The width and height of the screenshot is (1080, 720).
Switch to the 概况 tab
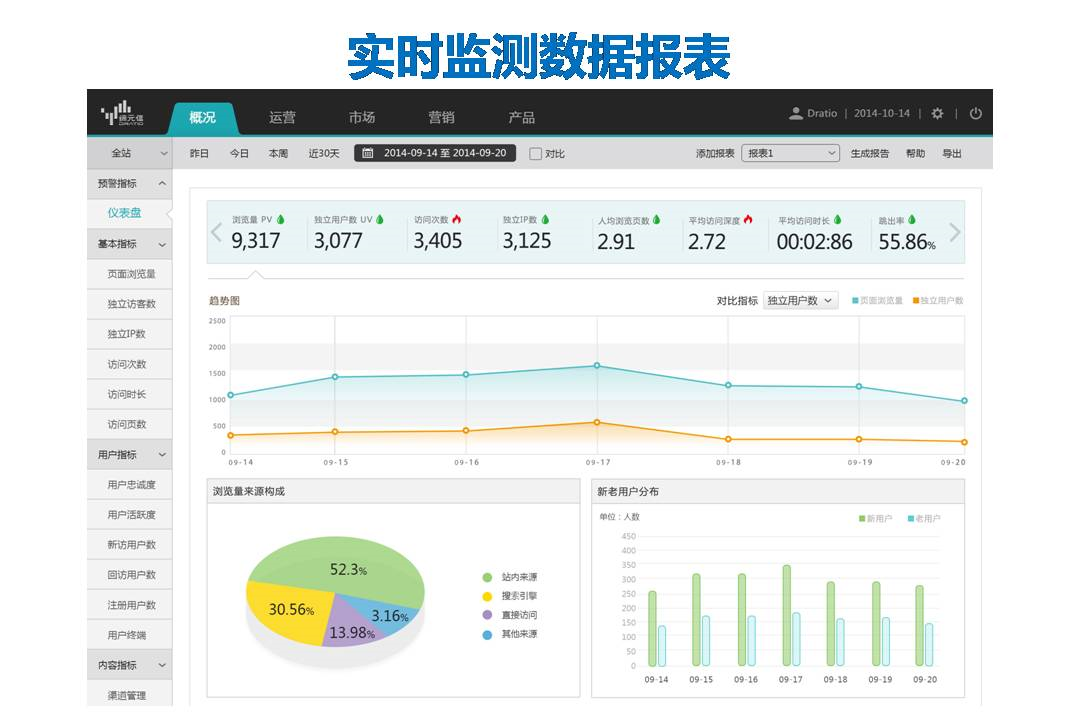coord(202,118)
